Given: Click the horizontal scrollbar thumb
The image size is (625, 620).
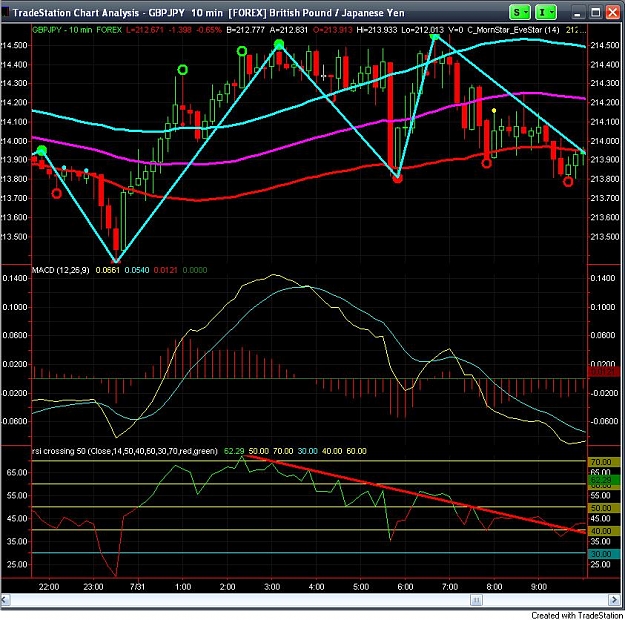Looking at the screenshot, I should coord(476,599).
